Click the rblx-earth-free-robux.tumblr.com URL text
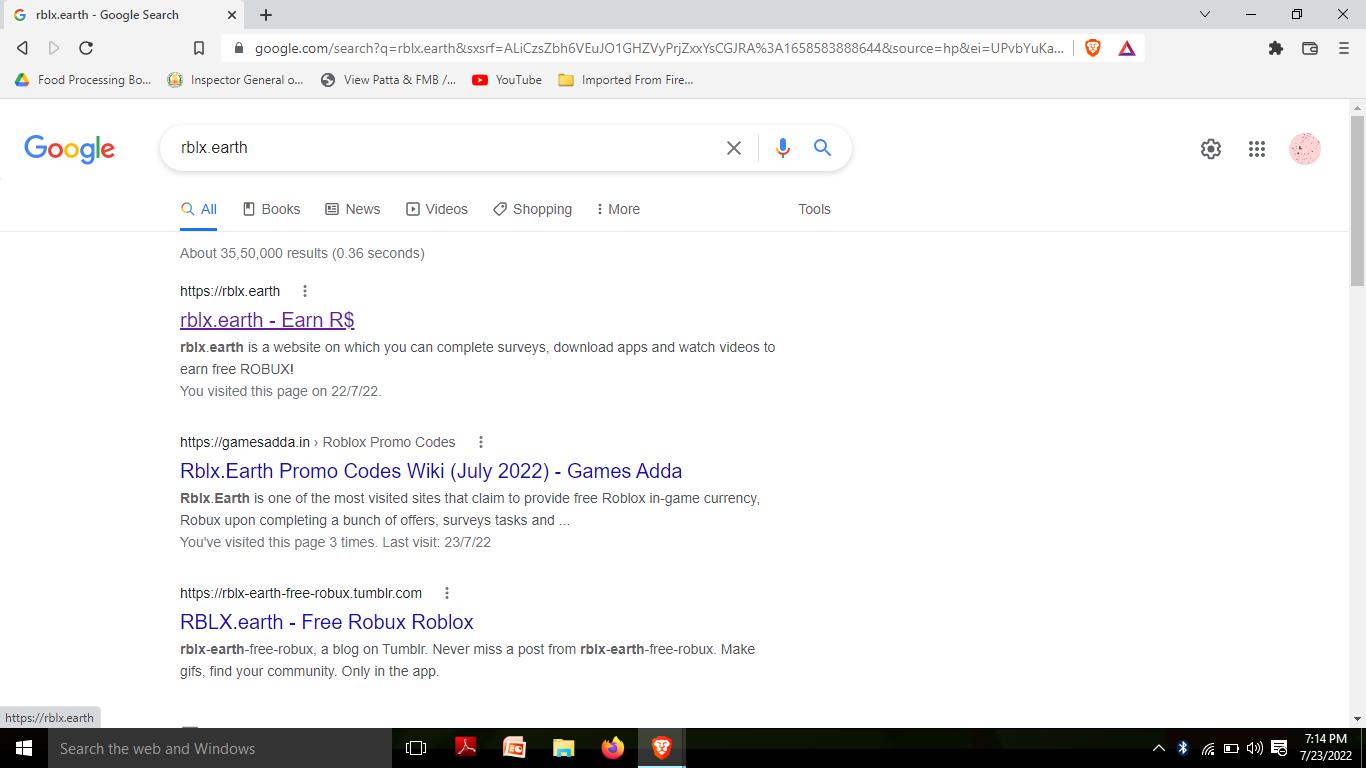This screenshot has height=768, width=1366. (x=301, y=593)
